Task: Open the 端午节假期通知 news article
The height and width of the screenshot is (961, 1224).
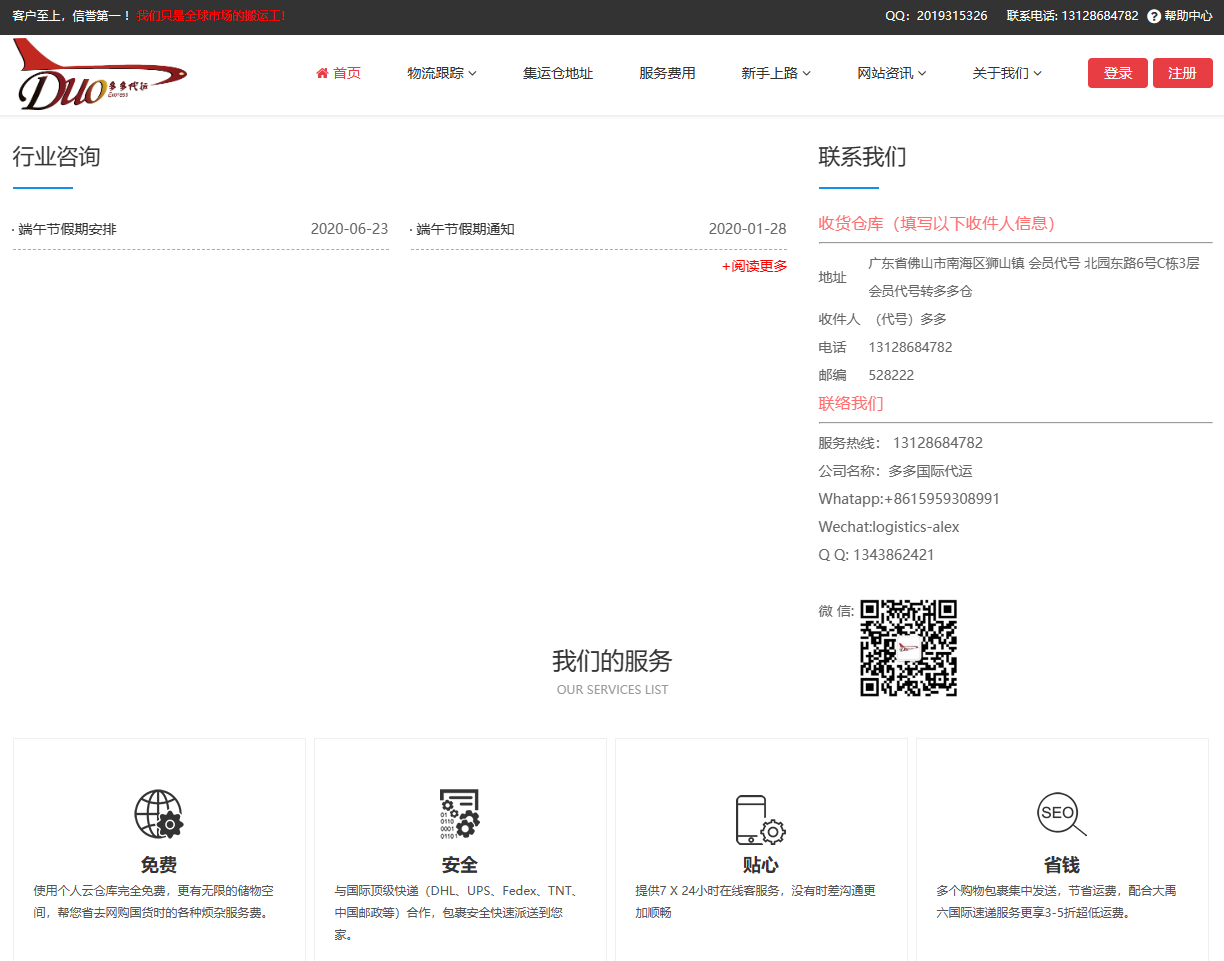Action: tap(466, 229)
